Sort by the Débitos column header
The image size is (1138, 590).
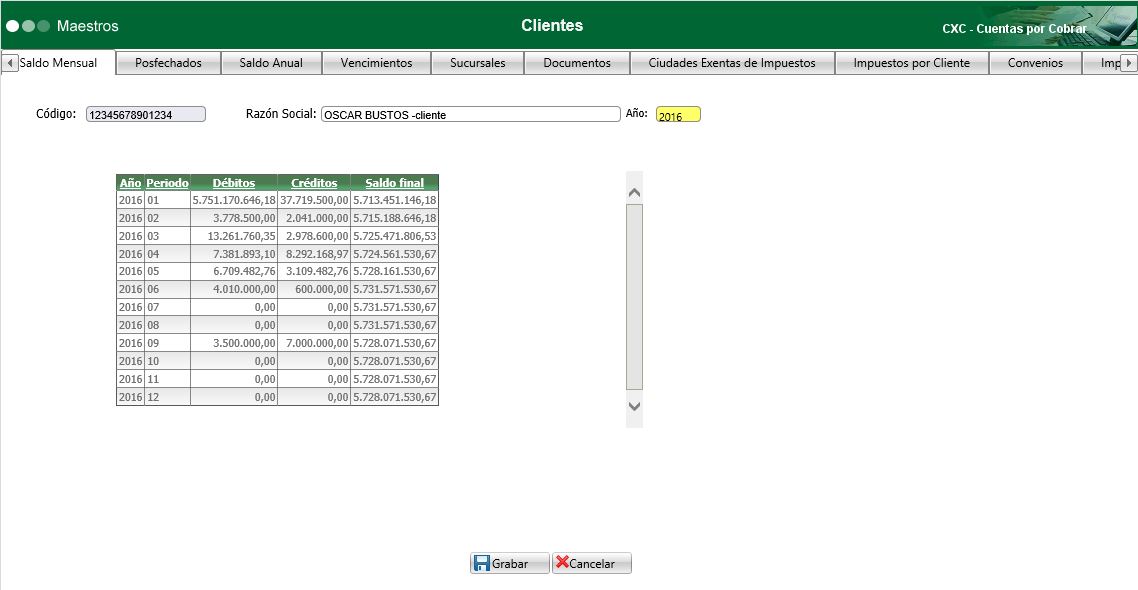pos(234,183)
